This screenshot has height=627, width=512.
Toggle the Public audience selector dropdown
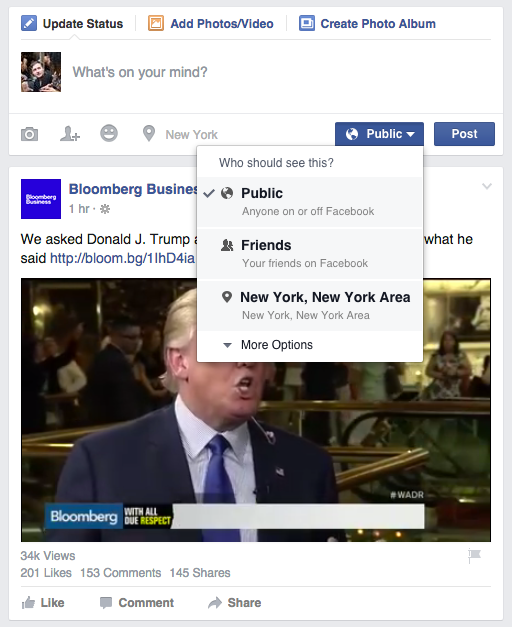(379, 134)
